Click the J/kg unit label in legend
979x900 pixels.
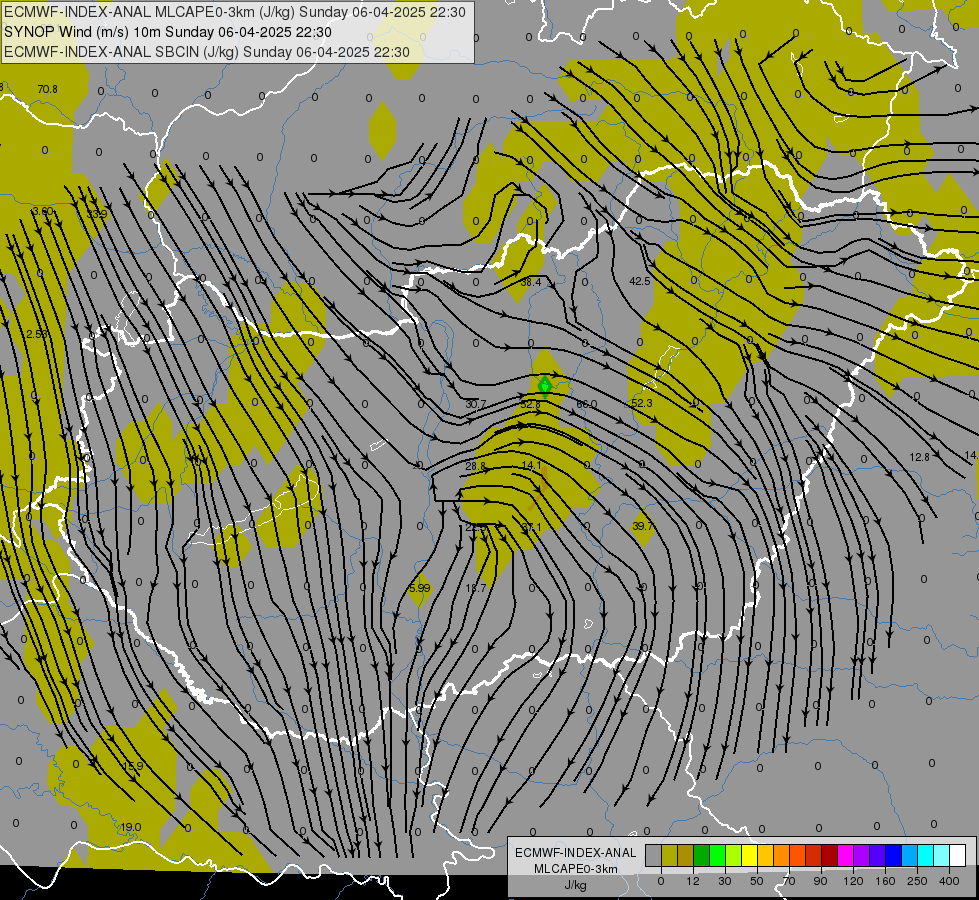coord(576,885)
